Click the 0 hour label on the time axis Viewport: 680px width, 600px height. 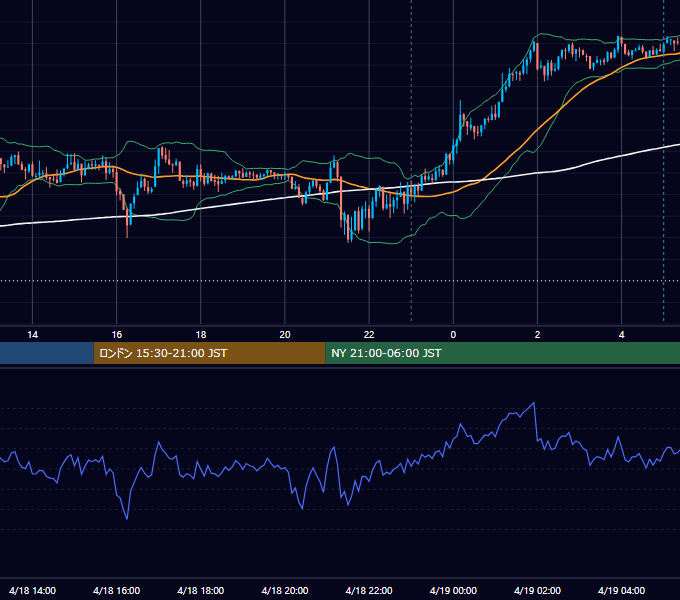[x=453, y=335]
